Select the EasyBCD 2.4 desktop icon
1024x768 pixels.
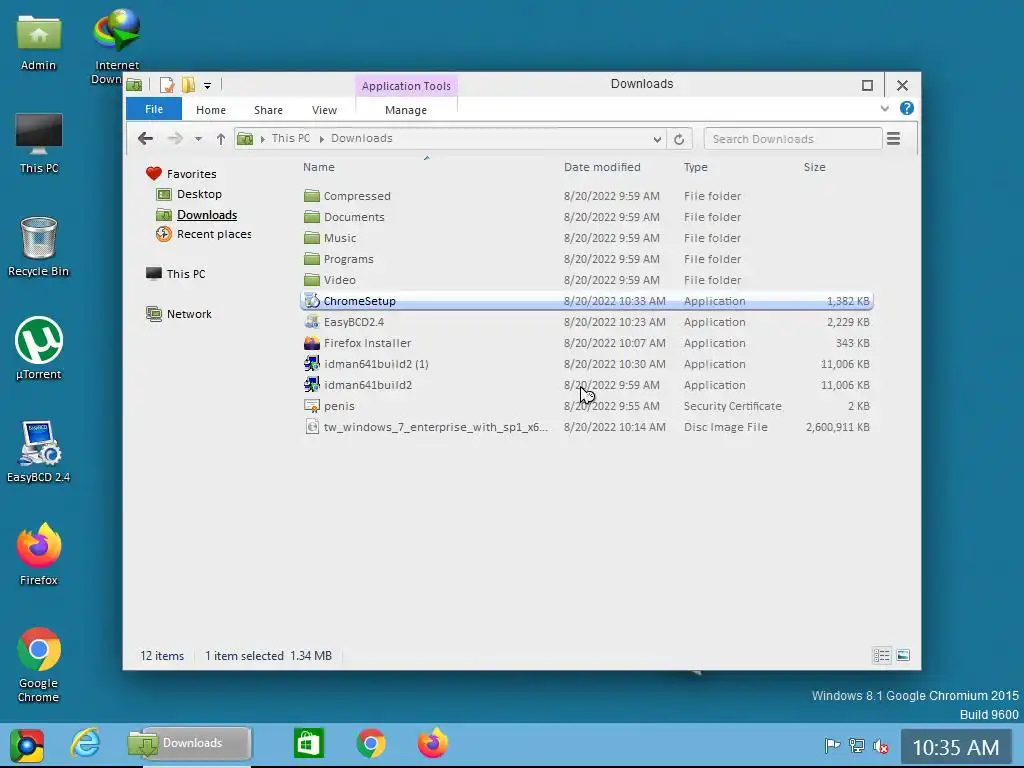pos(39,451)
